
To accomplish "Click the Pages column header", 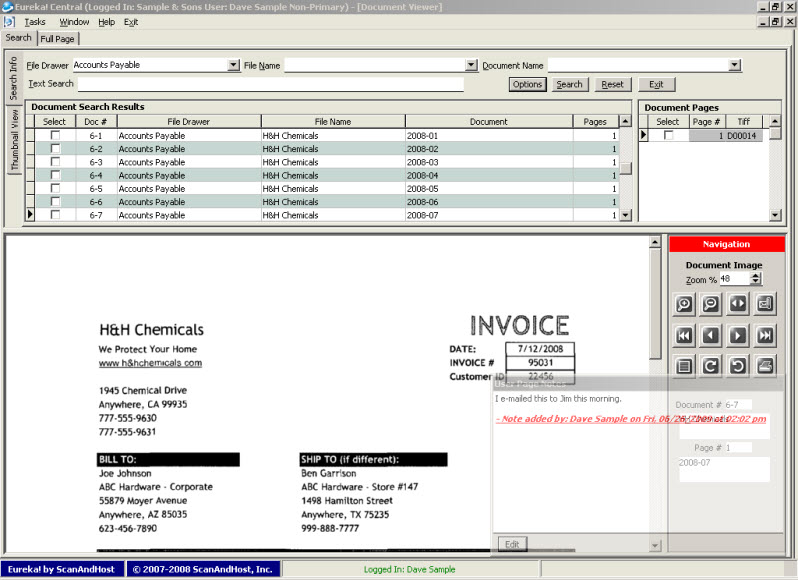I will [x=595, y=122].
